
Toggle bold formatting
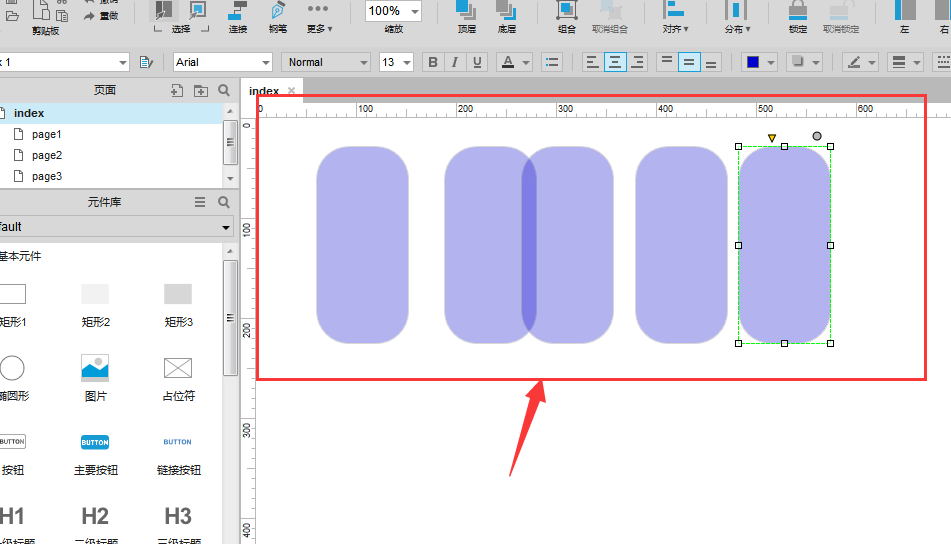pos(432,62)
